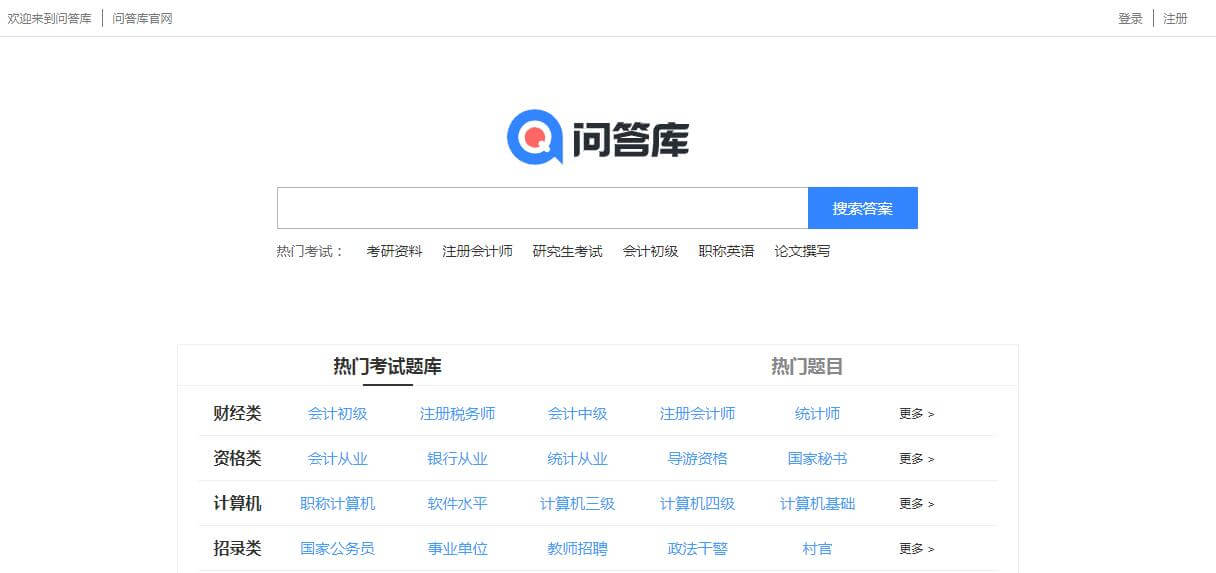This screenshot has height=573, width=1216.
Task: Click 计算机 category heading
Action: coord(237,503)
